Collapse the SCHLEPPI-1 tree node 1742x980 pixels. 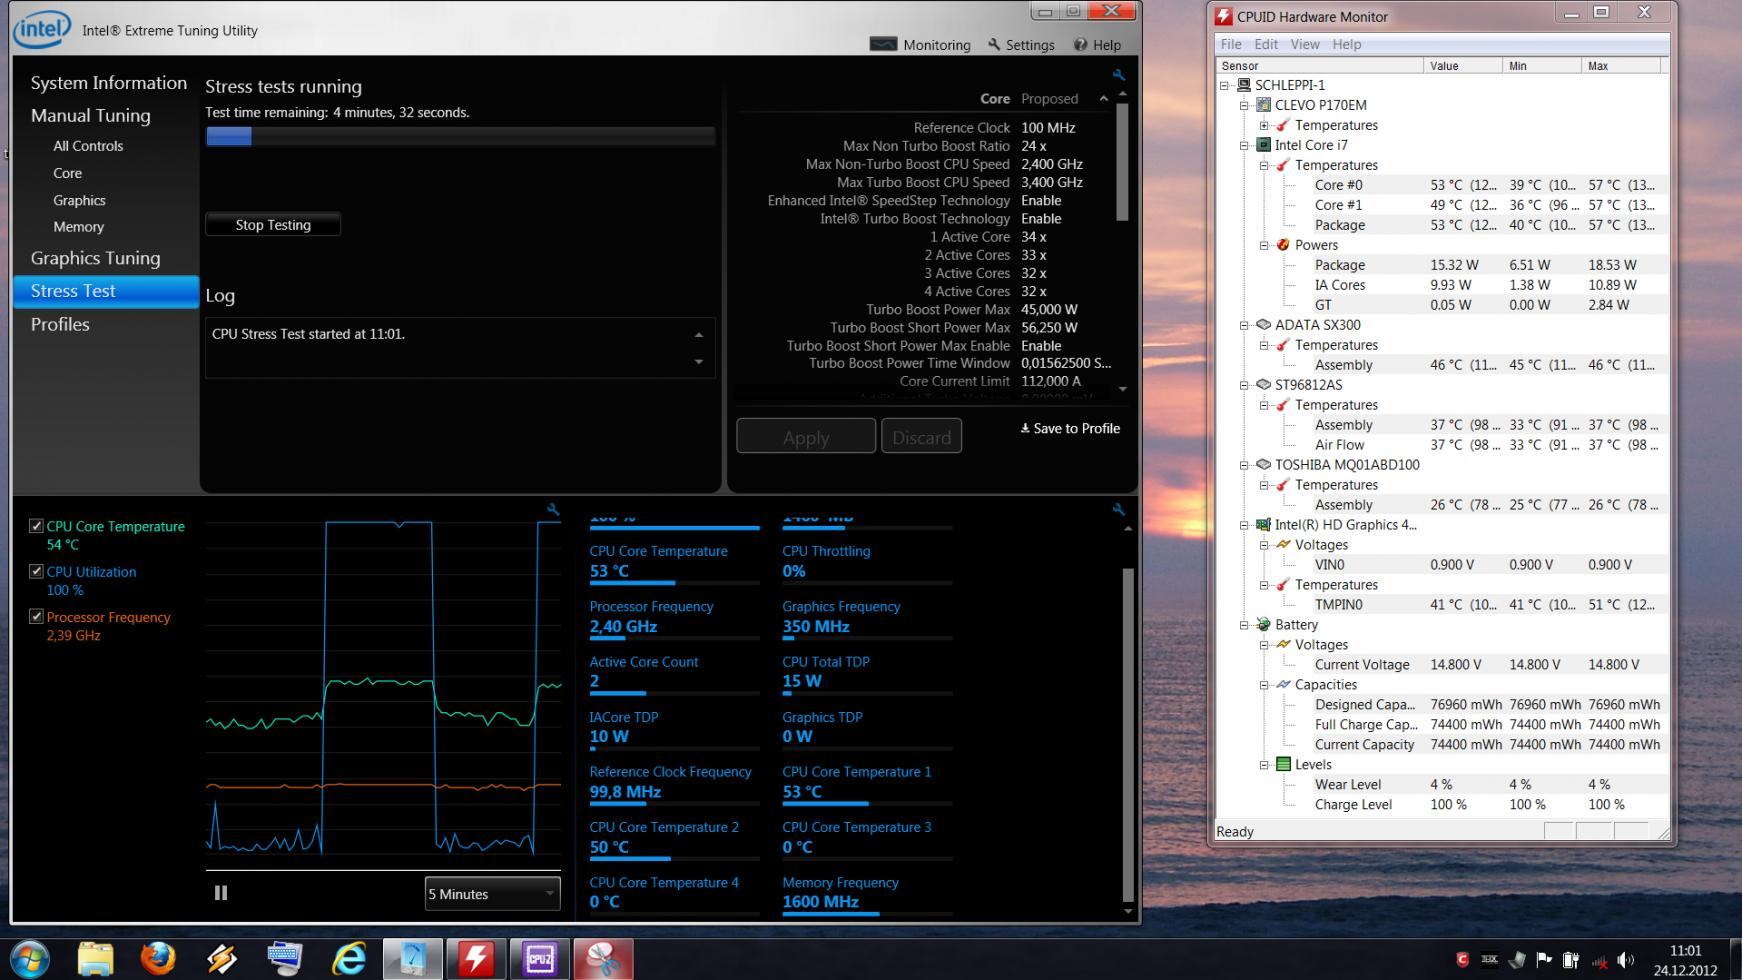[x=1224, y=85]
